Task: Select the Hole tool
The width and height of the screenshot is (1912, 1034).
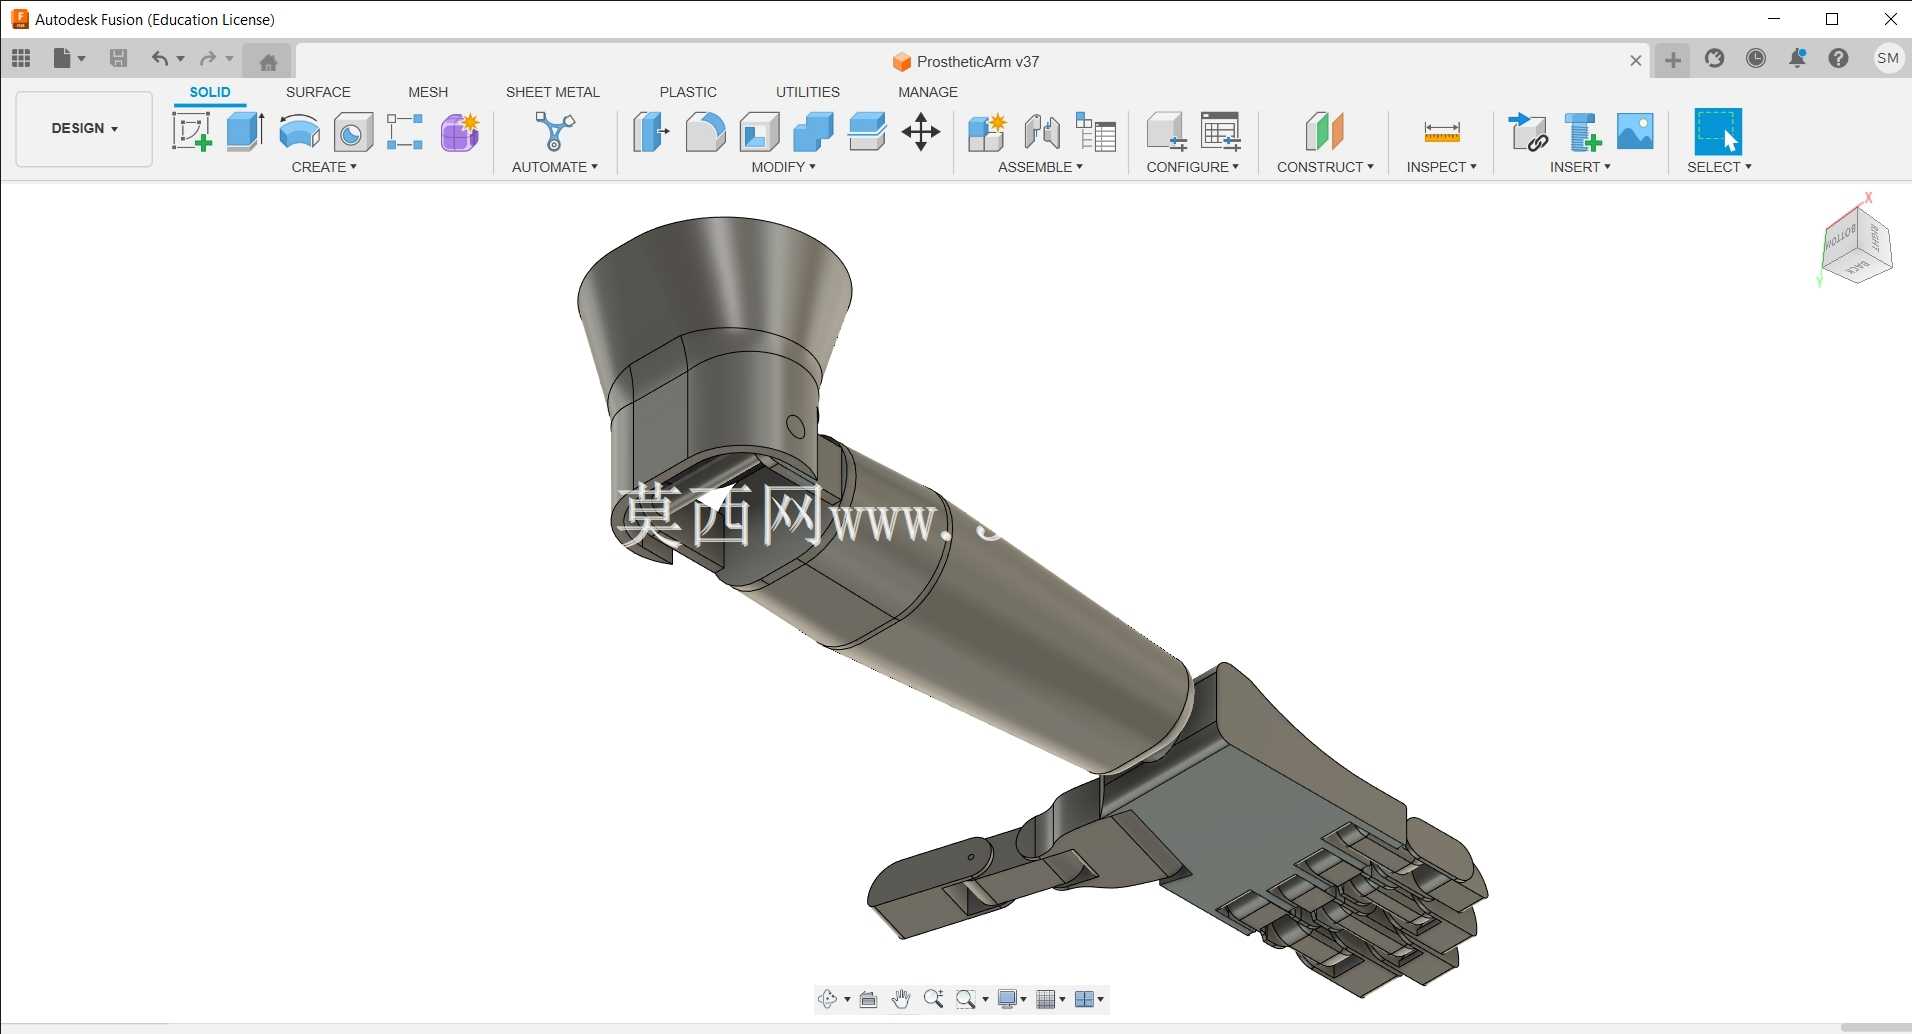Action: coord(353,131)
